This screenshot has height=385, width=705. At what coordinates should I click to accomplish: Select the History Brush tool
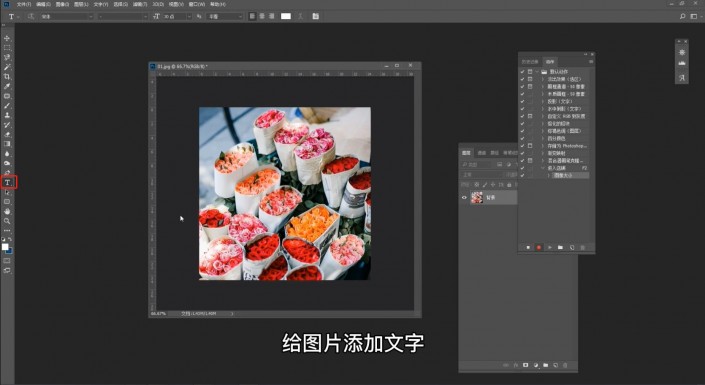(x=7, y=125)
